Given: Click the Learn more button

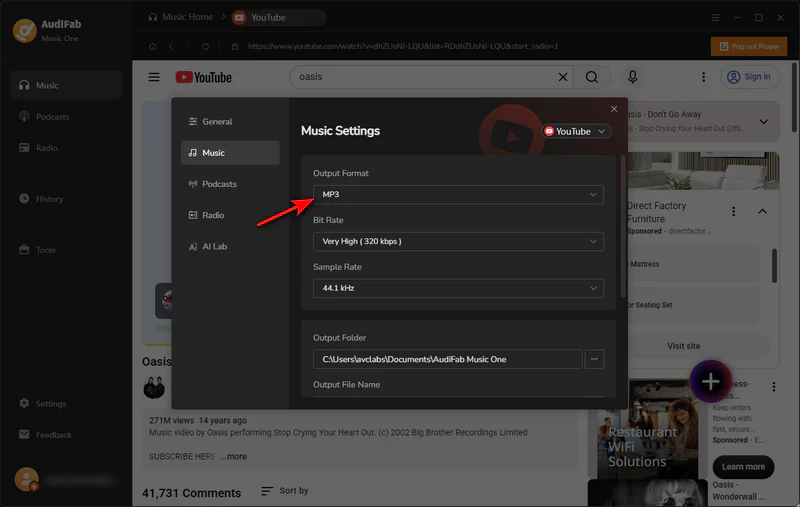Looking at the screenshot, I should [x=743, y=467].
